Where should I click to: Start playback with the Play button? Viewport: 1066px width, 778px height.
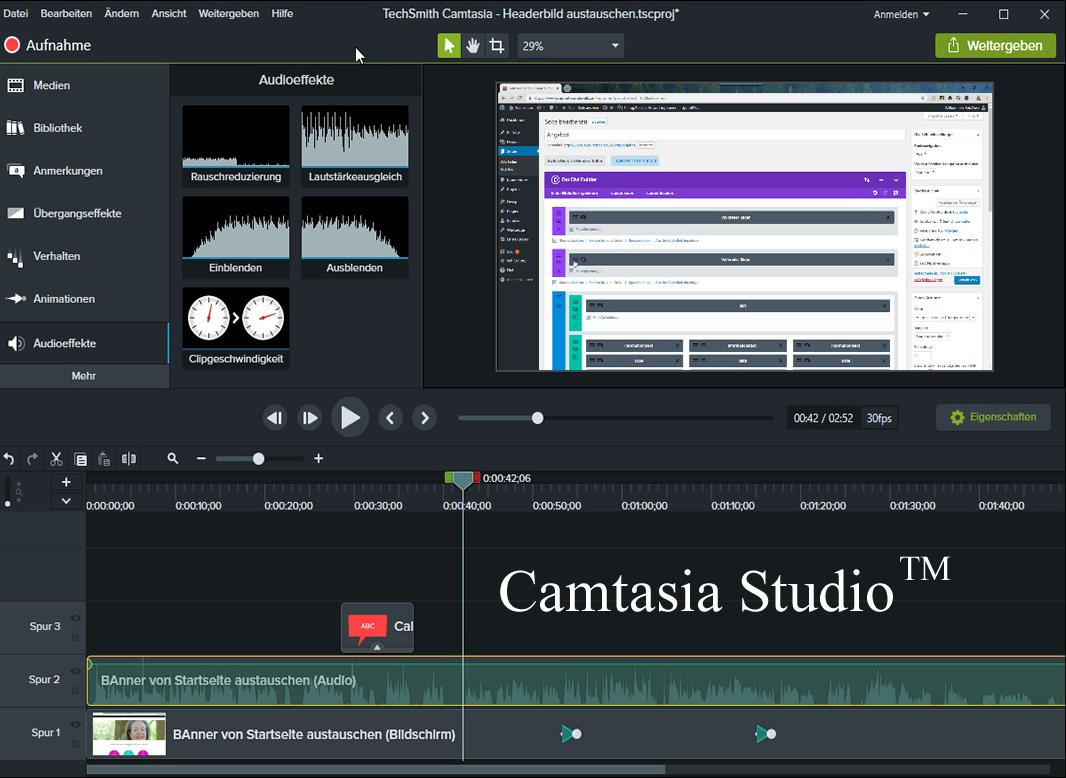pos(349,418)
